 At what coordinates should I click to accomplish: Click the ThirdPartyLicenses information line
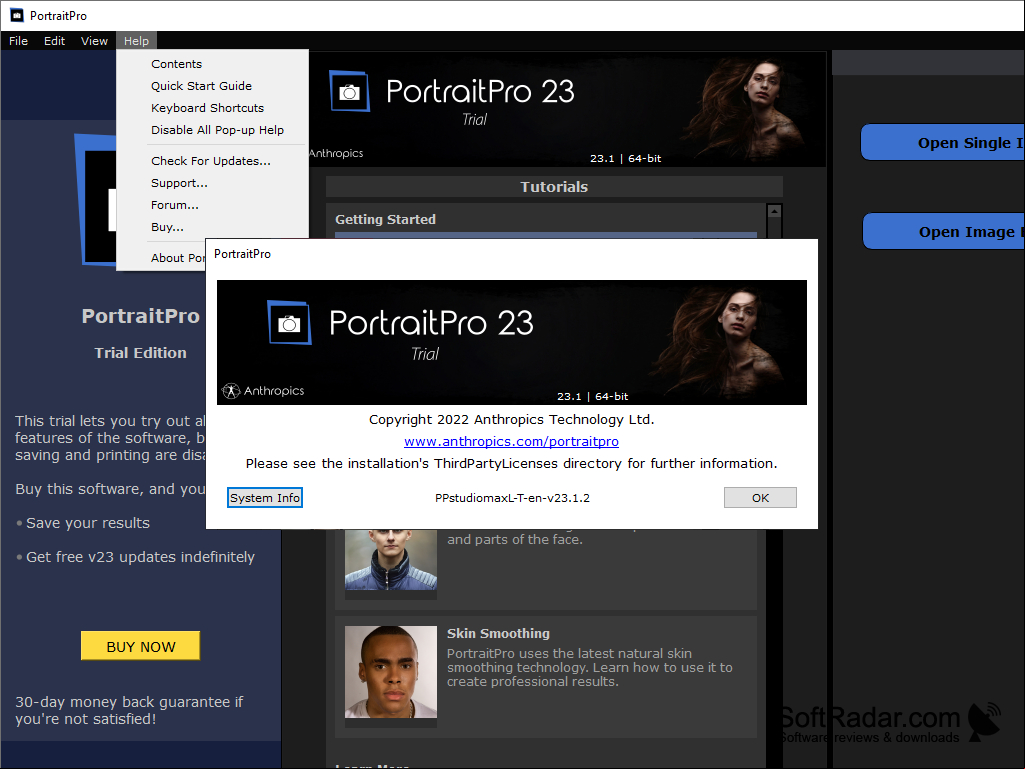tap(511, 464)
